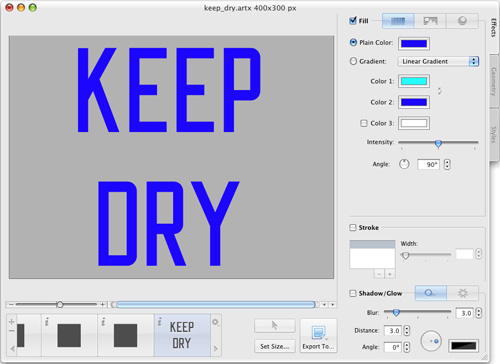
Task: Click the shadow Angle 0° input field
Action: tap(393, 347)
